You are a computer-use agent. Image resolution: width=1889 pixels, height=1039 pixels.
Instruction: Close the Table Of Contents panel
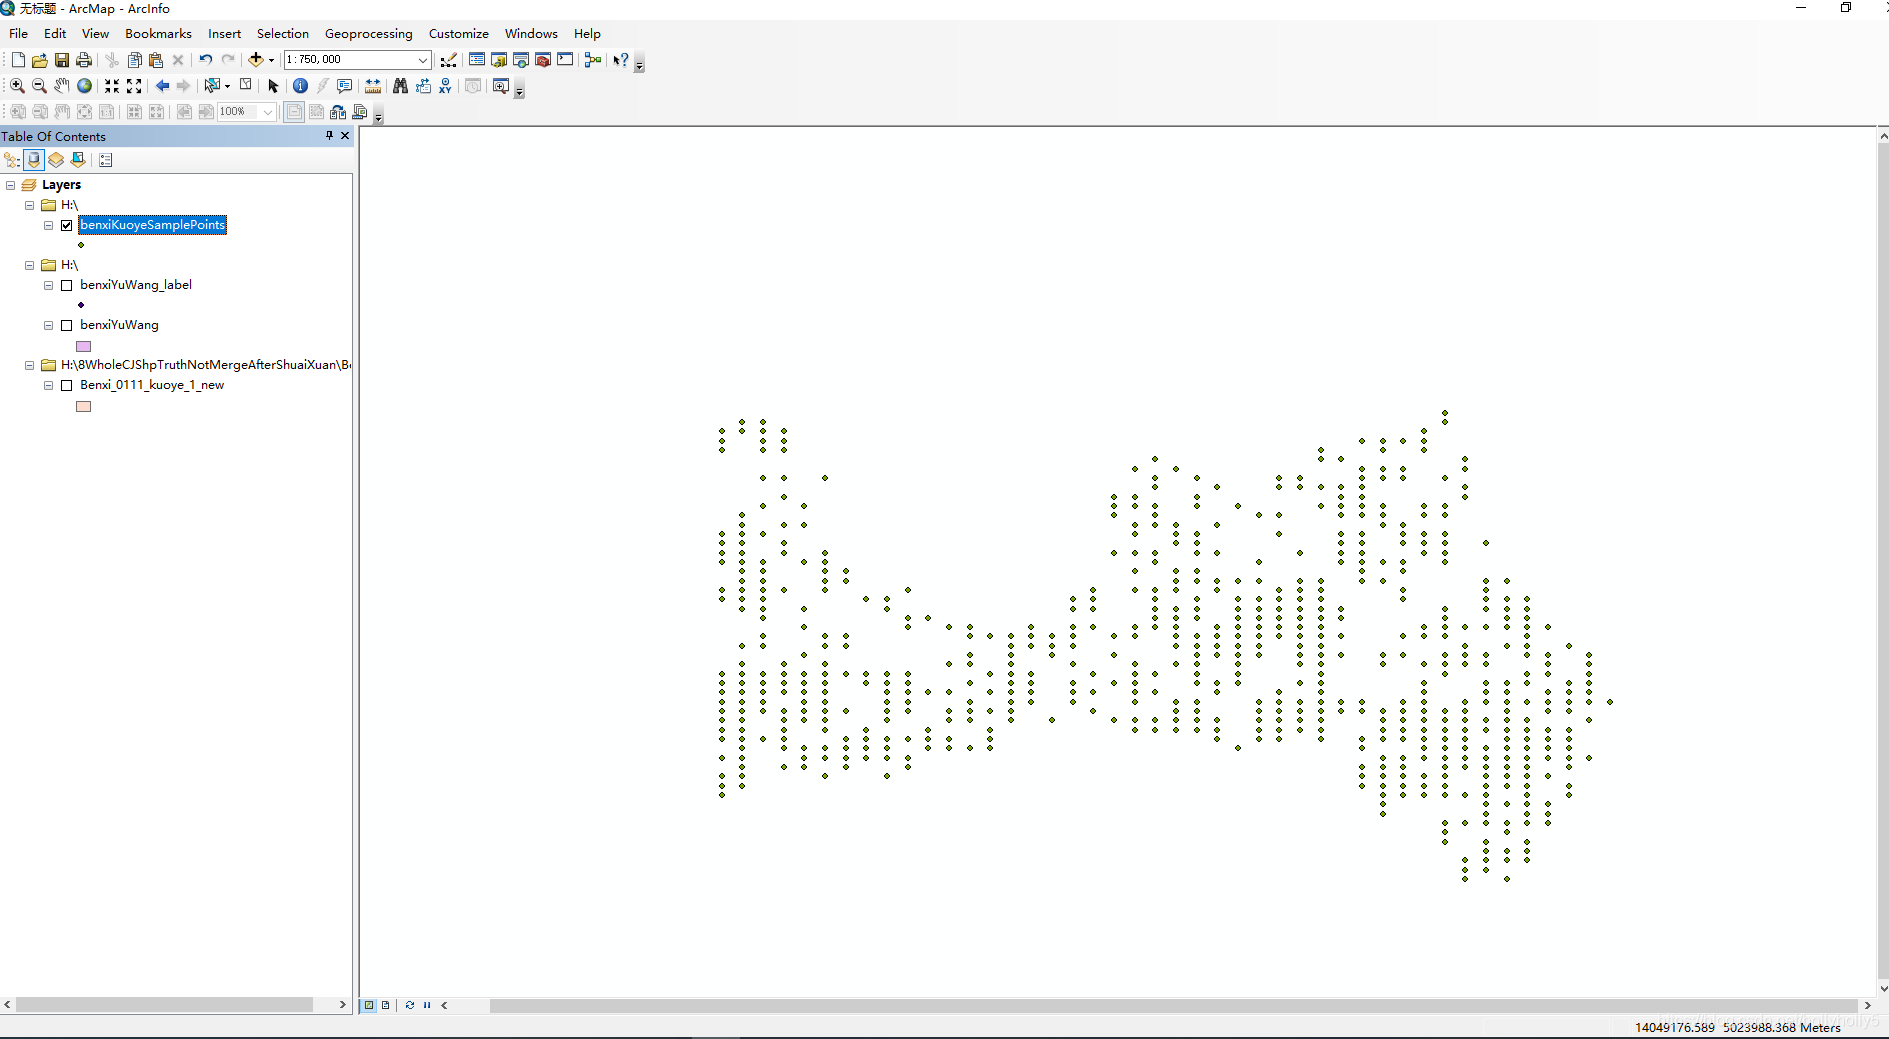(345, 136)
